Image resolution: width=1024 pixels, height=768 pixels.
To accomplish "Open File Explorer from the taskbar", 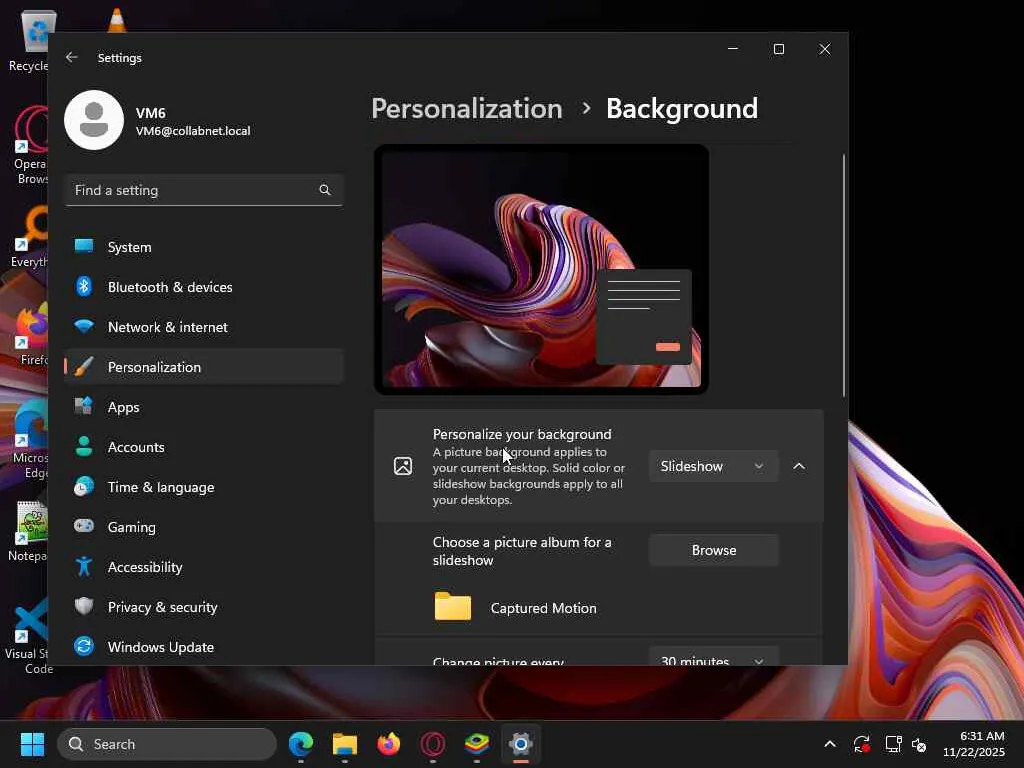I will [345, 744].
